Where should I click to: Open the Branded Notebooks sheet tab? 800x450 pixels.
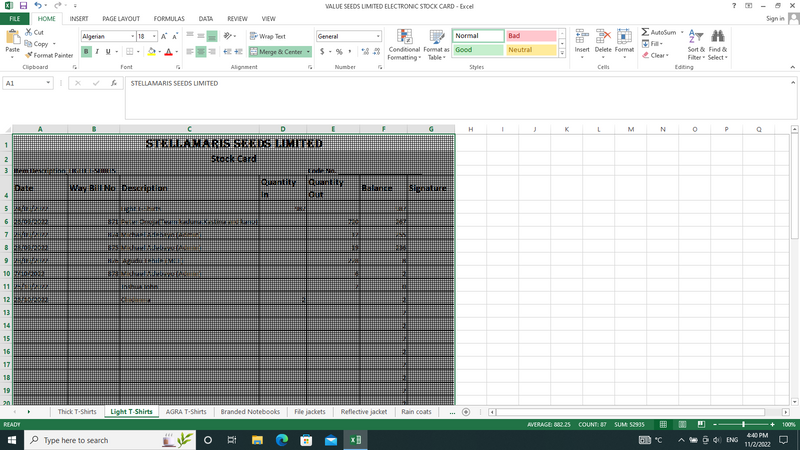coord(250,412)
